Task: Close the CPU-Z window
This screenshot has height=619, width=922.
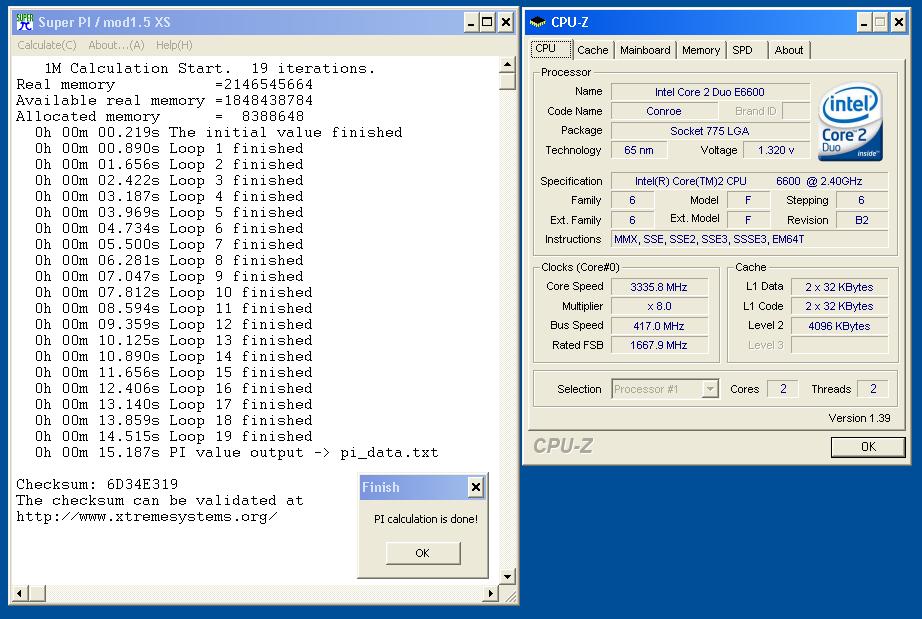Action: click(898, 23)
